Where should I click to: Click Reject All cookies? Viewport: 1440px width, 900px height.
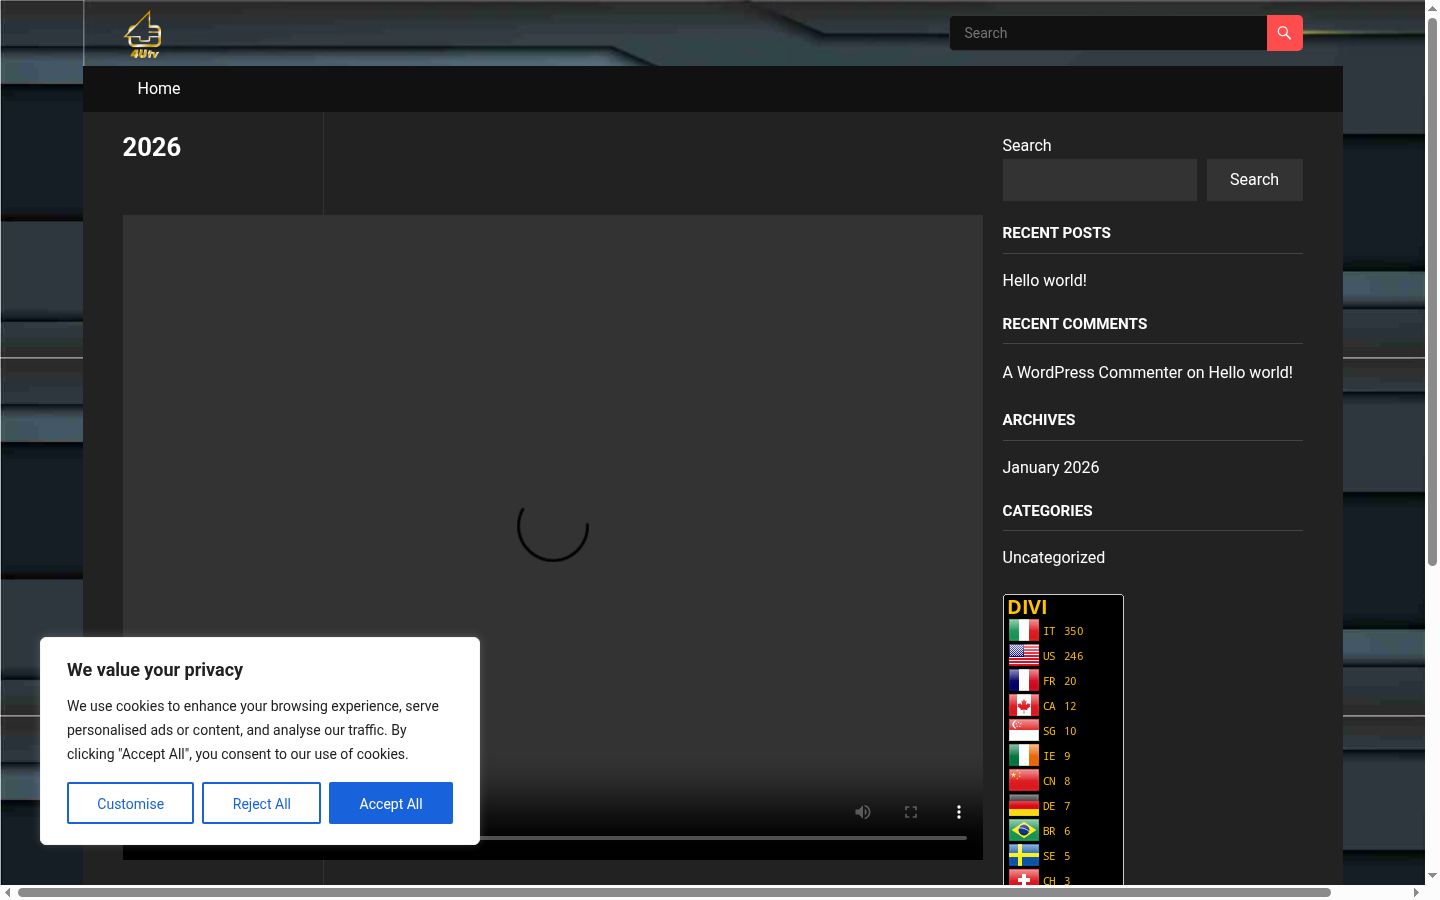click(x=261, y=803)
